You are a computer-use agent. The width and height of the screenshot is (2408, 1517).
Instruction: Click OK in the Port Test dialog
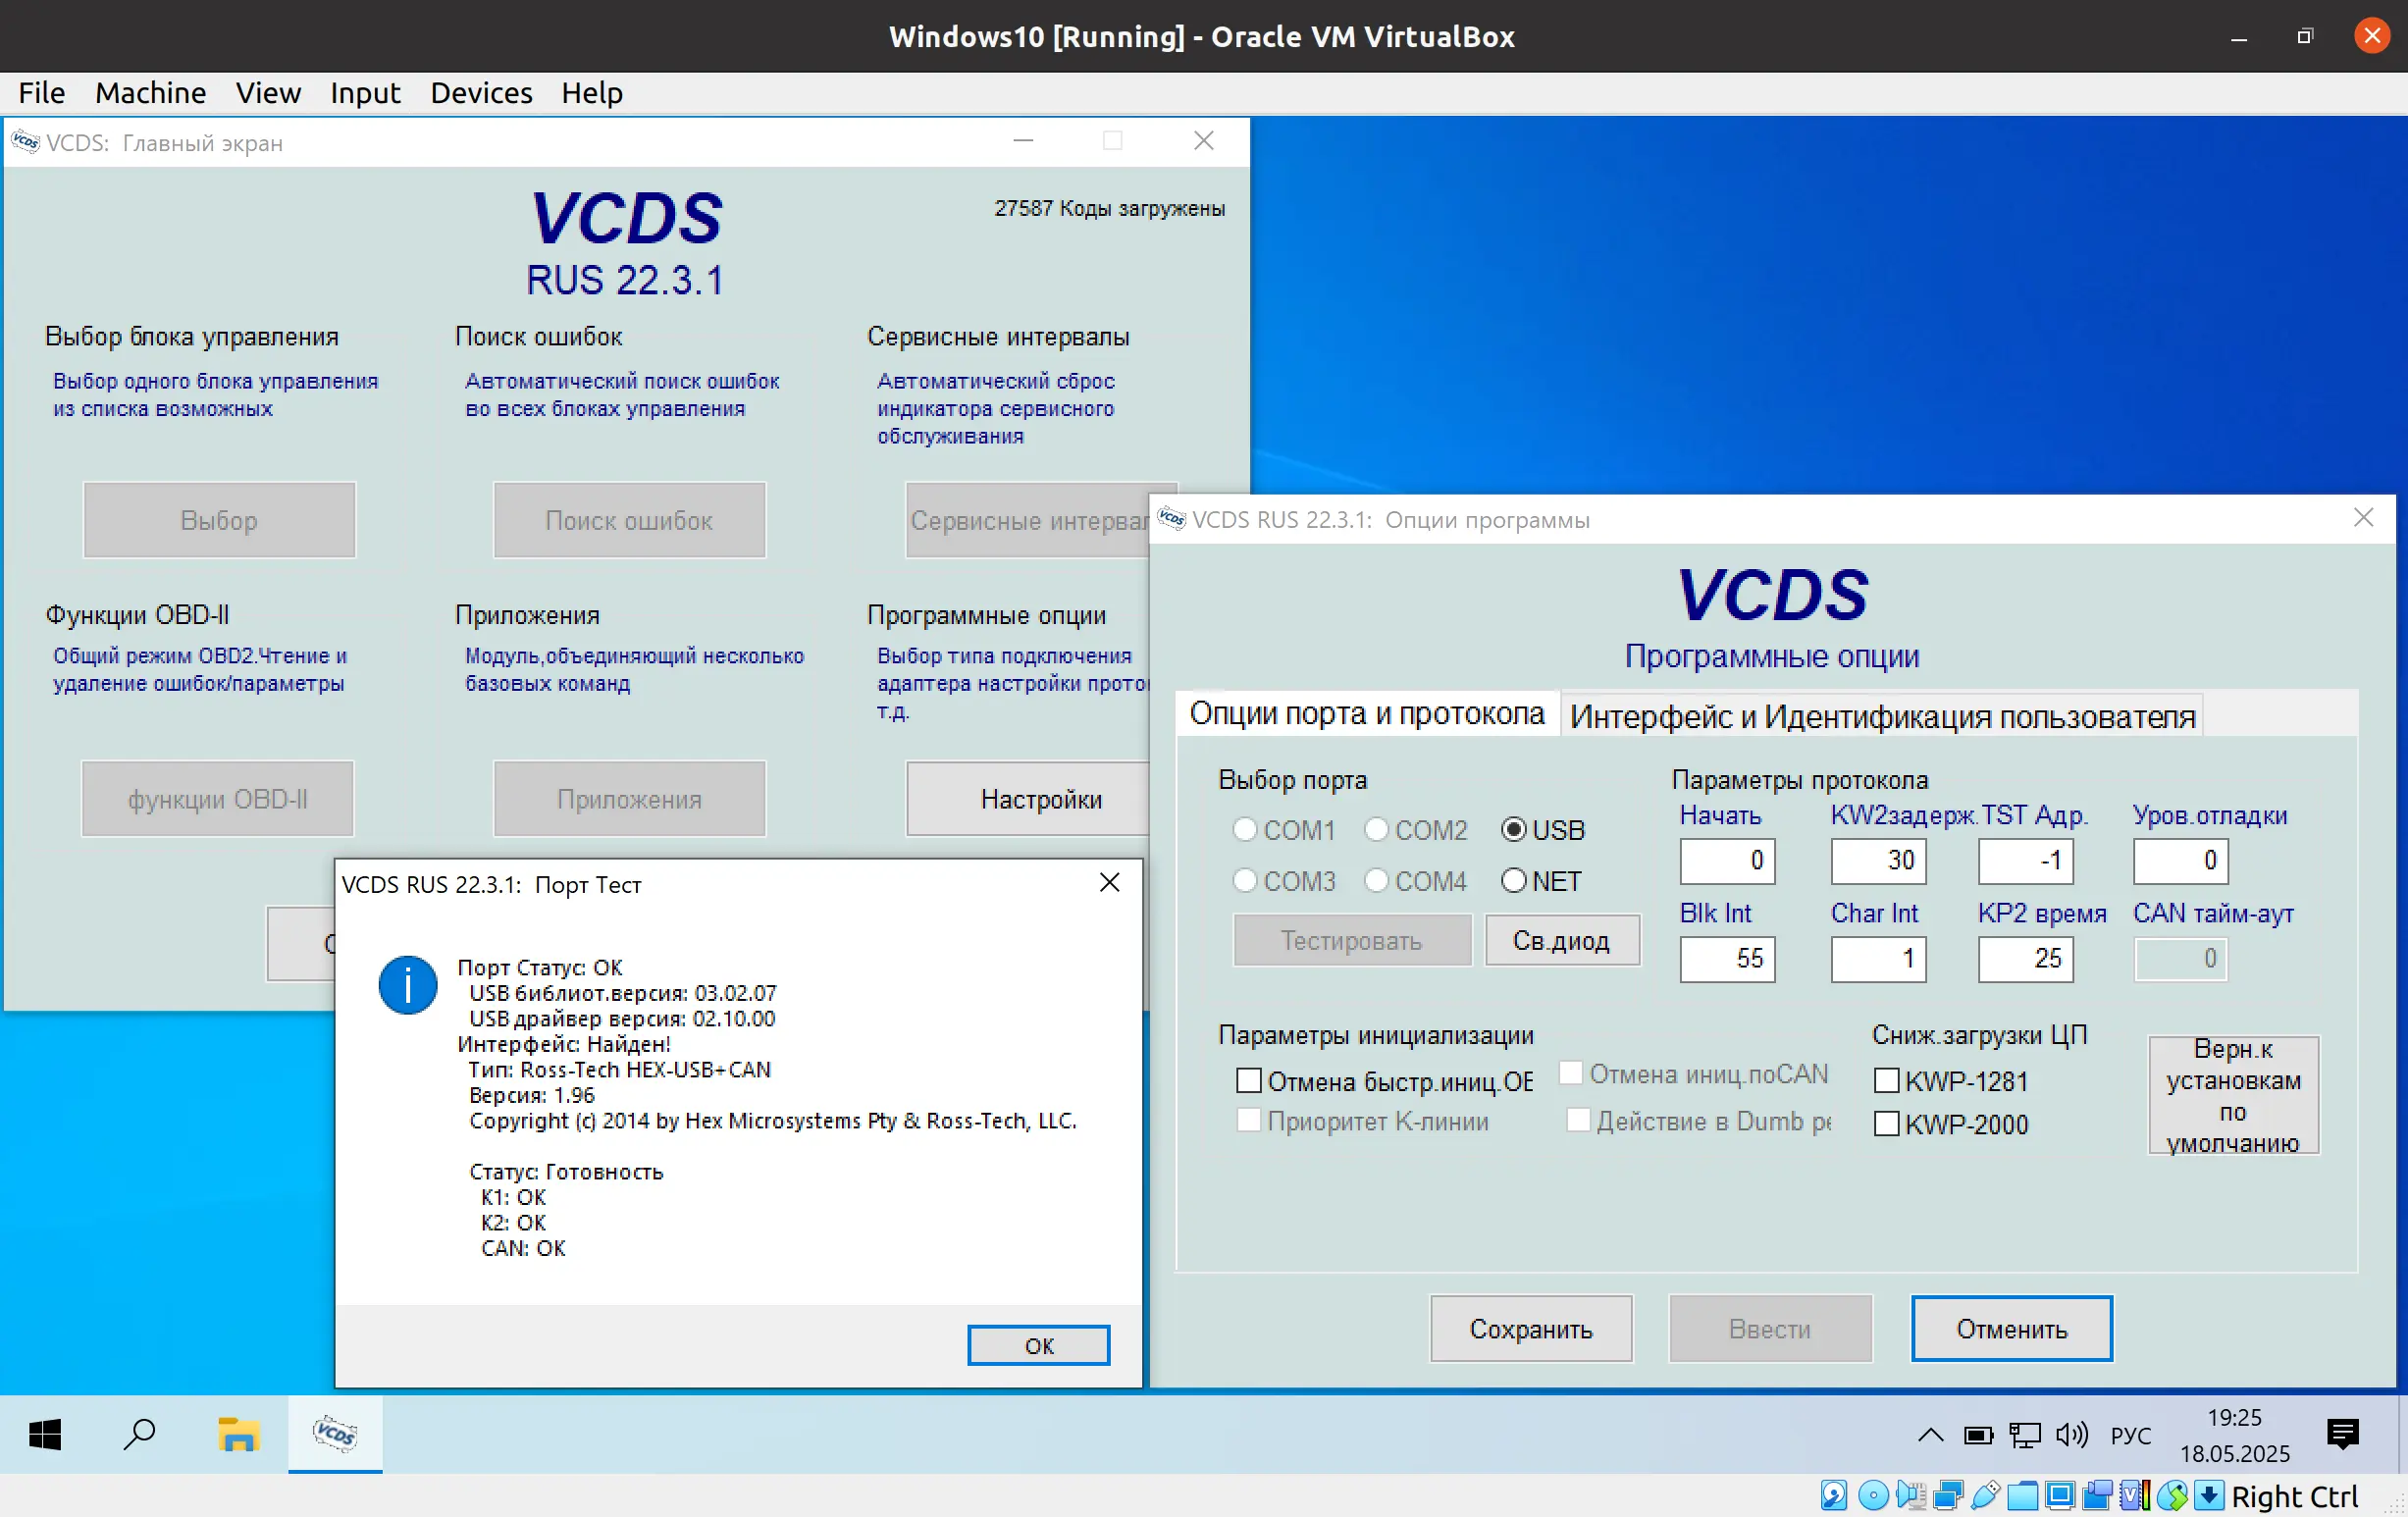1038,1345
